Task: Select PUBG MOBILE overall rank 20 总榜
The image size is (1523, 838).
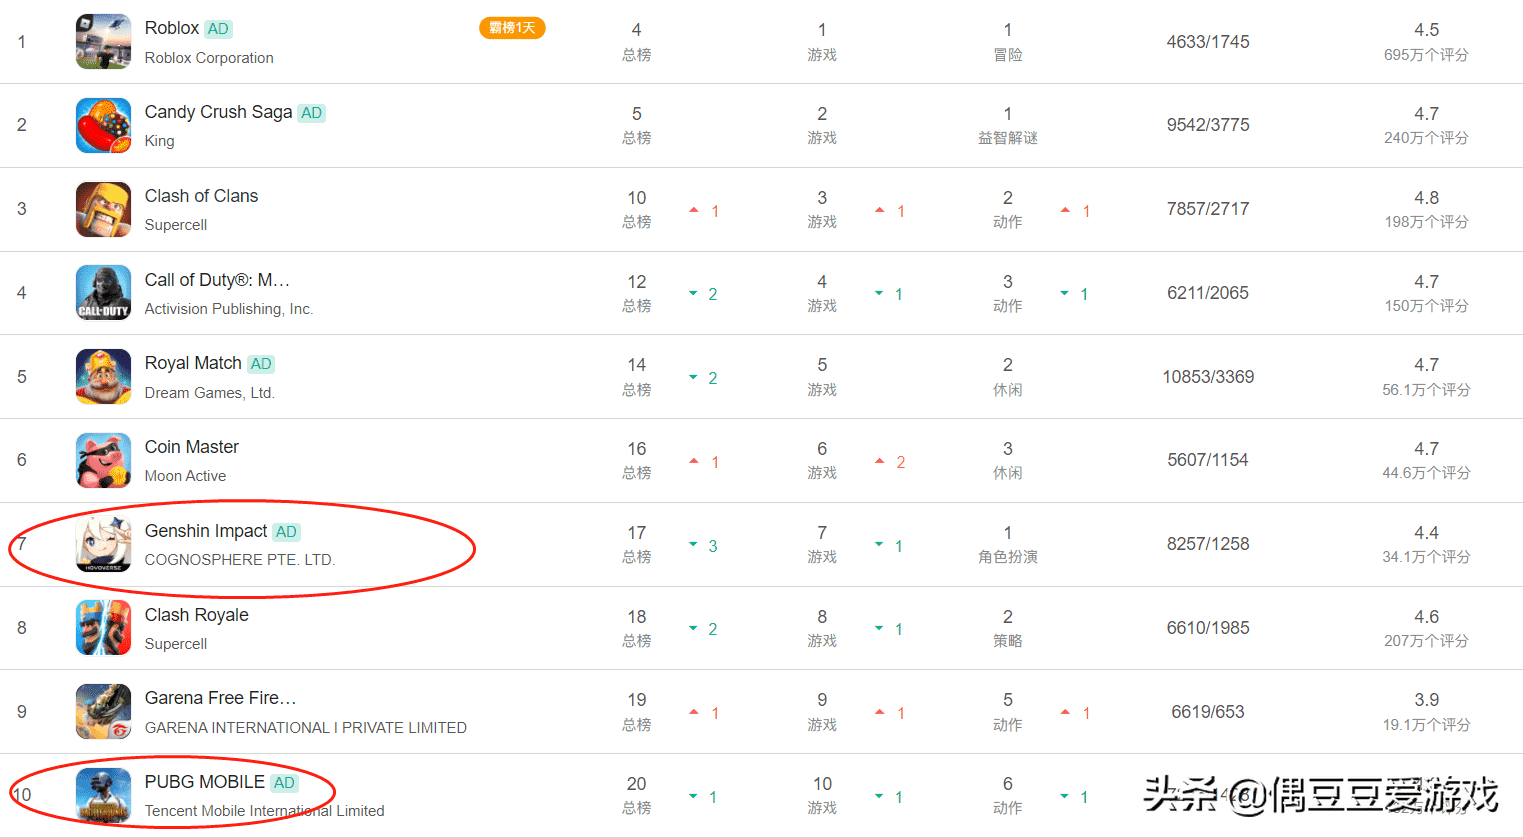Action: 637,795
